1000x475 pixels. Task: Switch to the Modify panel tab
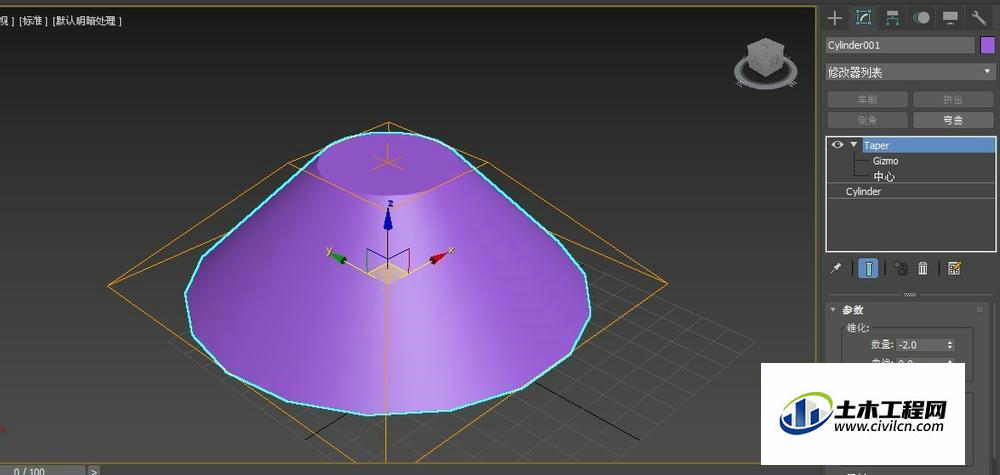[x=864, y=18]
